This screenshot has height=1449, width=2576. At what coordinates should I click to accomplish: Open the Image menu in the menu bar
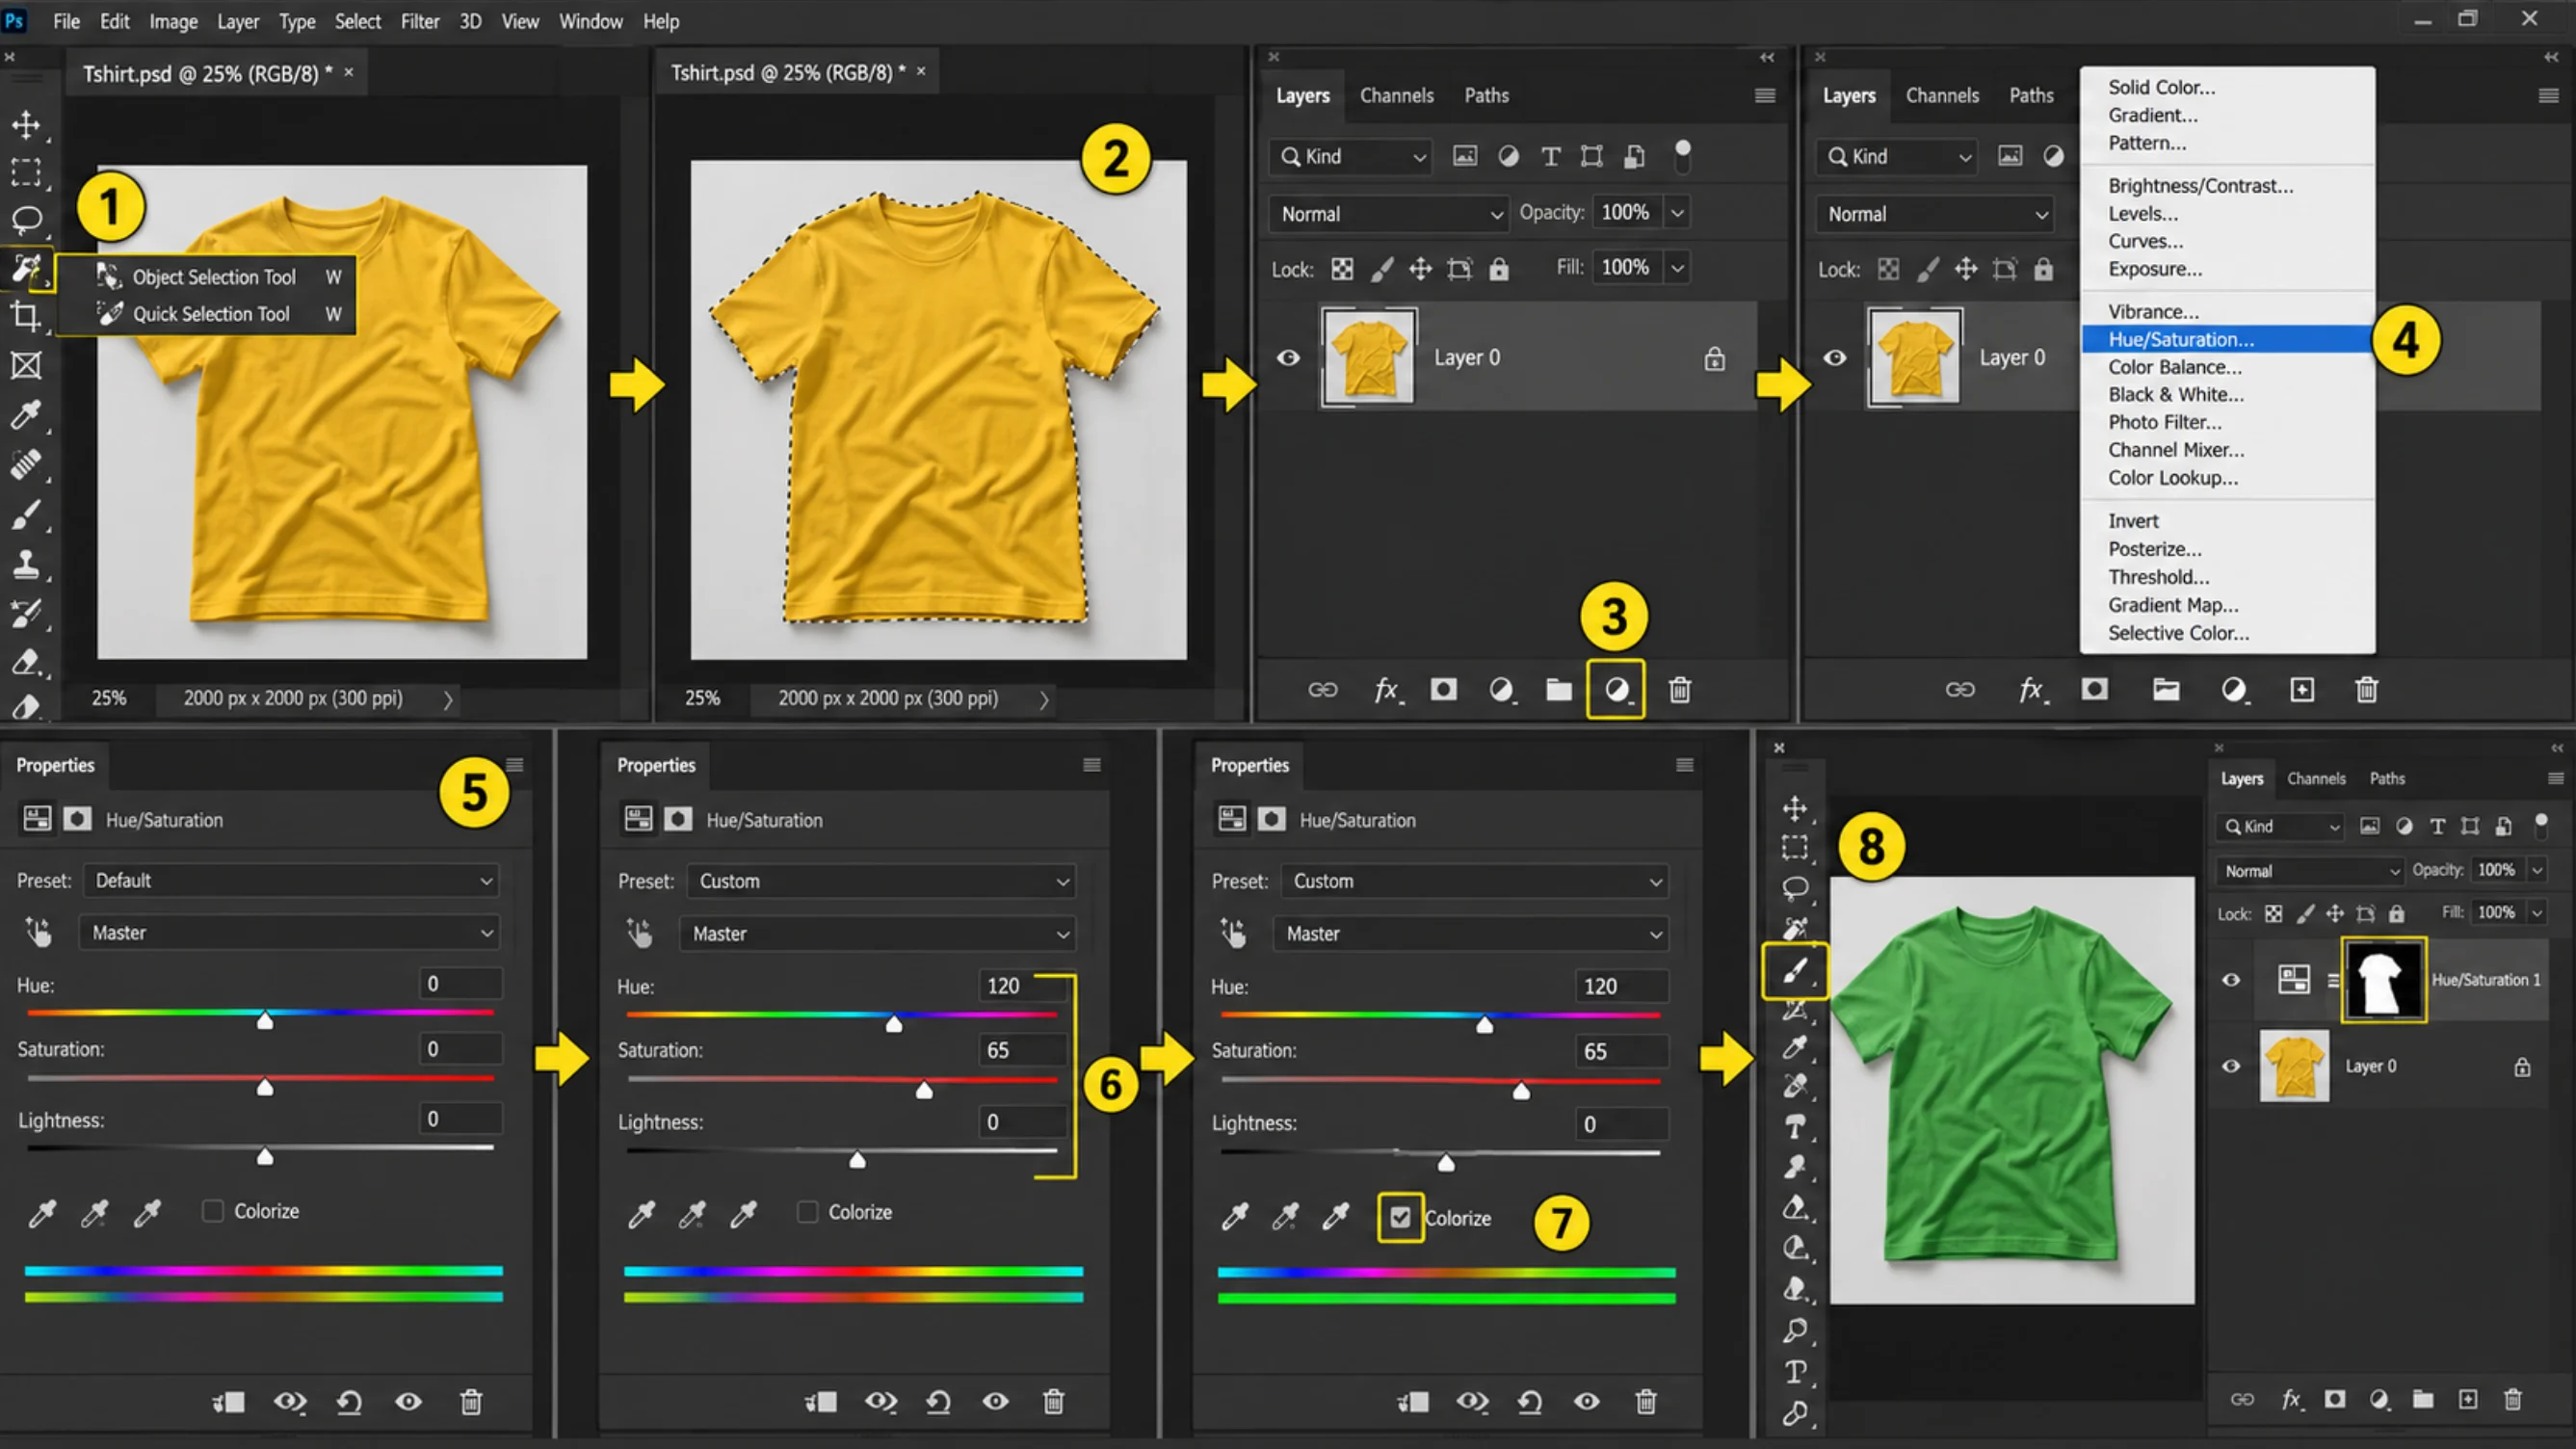coord(173,21)
